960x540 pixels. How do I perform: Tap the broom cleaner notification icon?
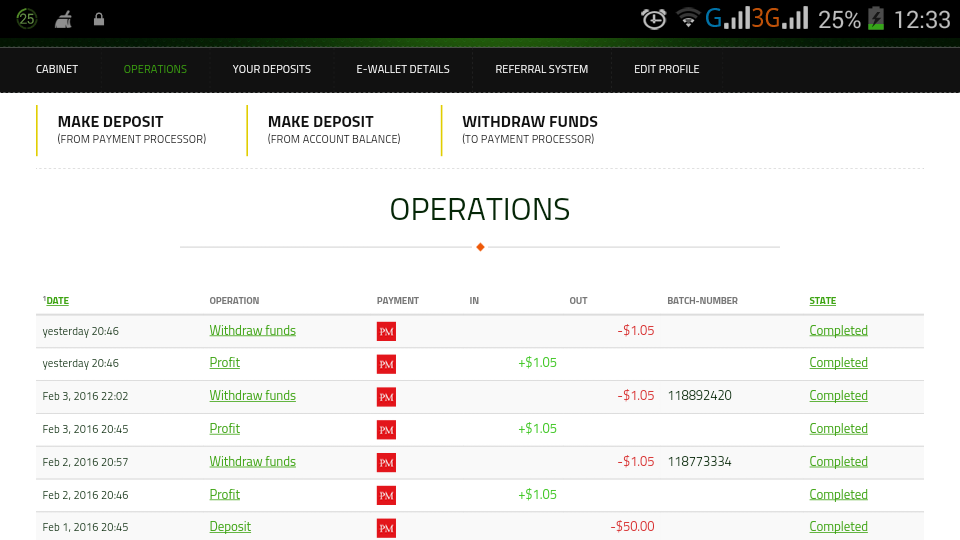pyautogui.click(x=63, y=20)
